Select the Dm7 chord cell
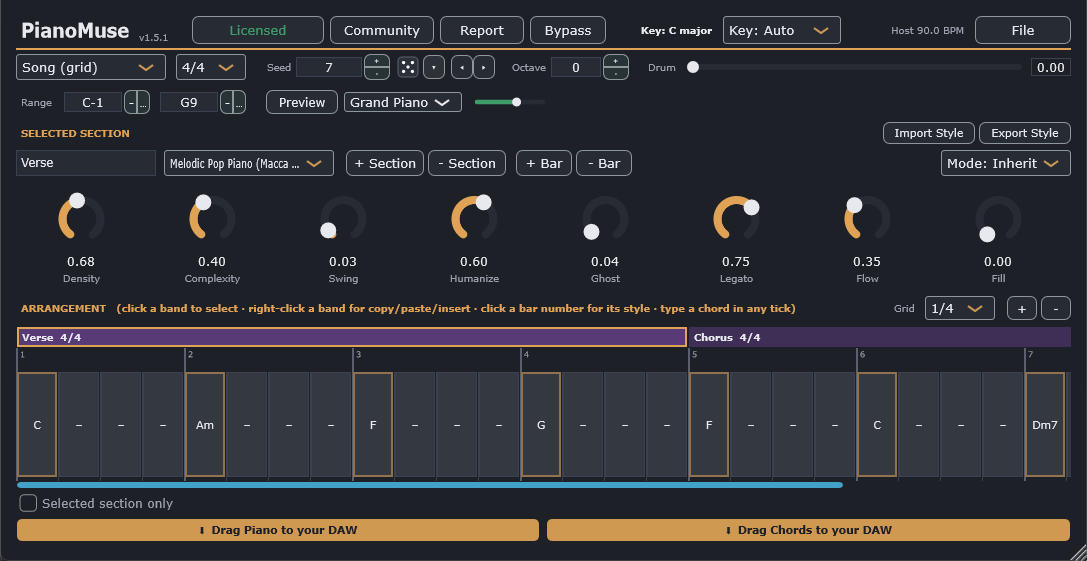 (x=1045, y=424)
